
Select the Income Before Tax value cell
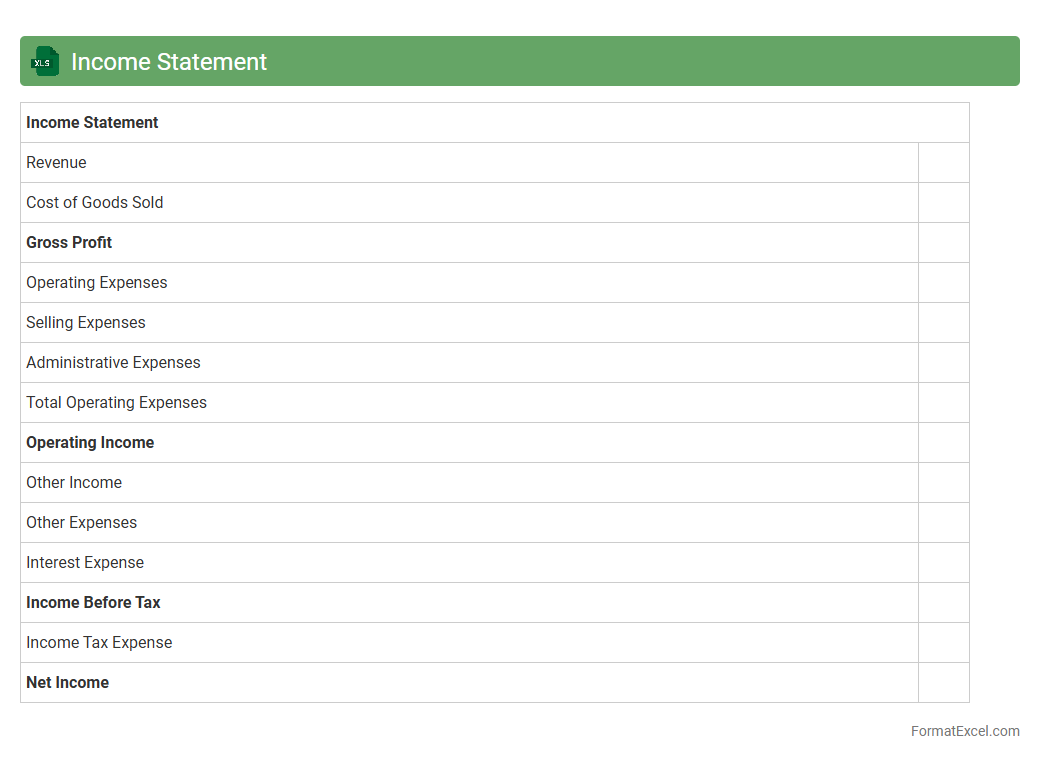[x=943, y=603]
